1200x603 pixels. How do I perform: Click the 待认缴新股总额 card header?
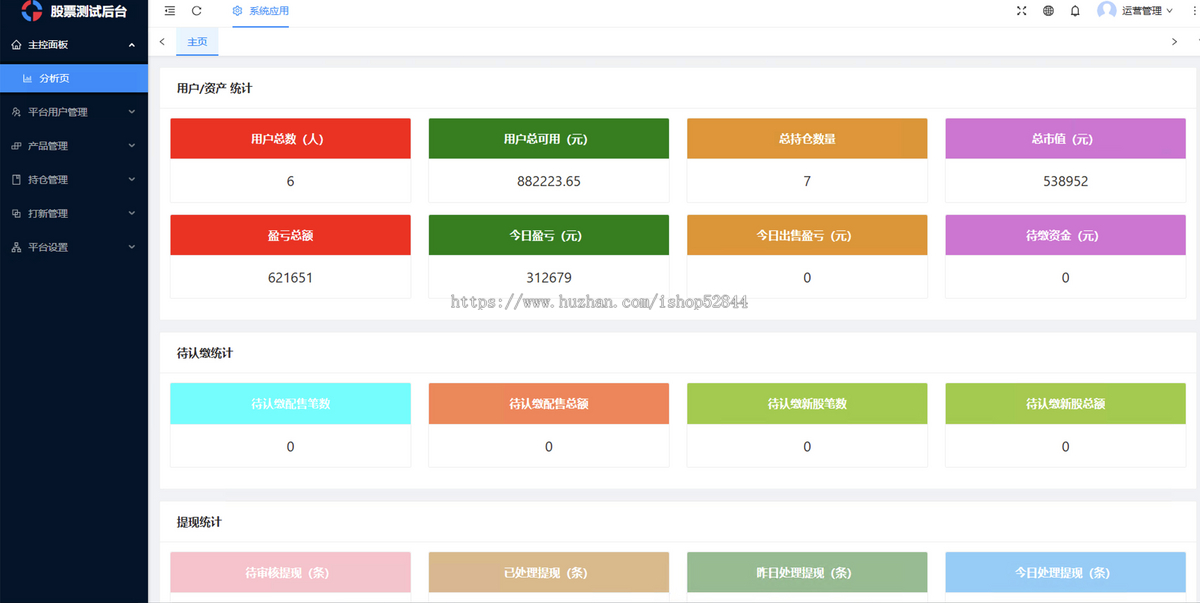pos(1065,404)
